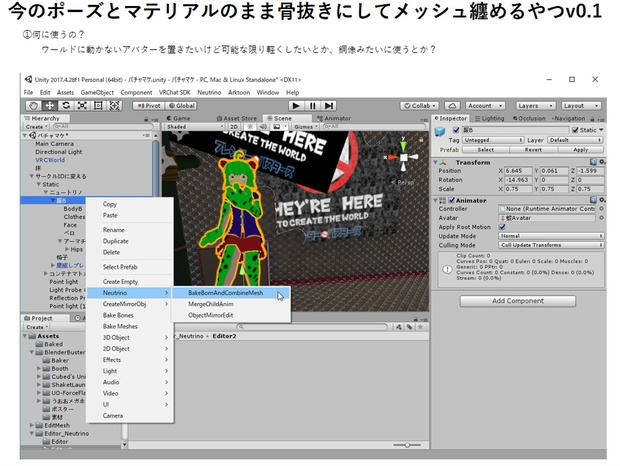Switch to the Game tab

178,118
